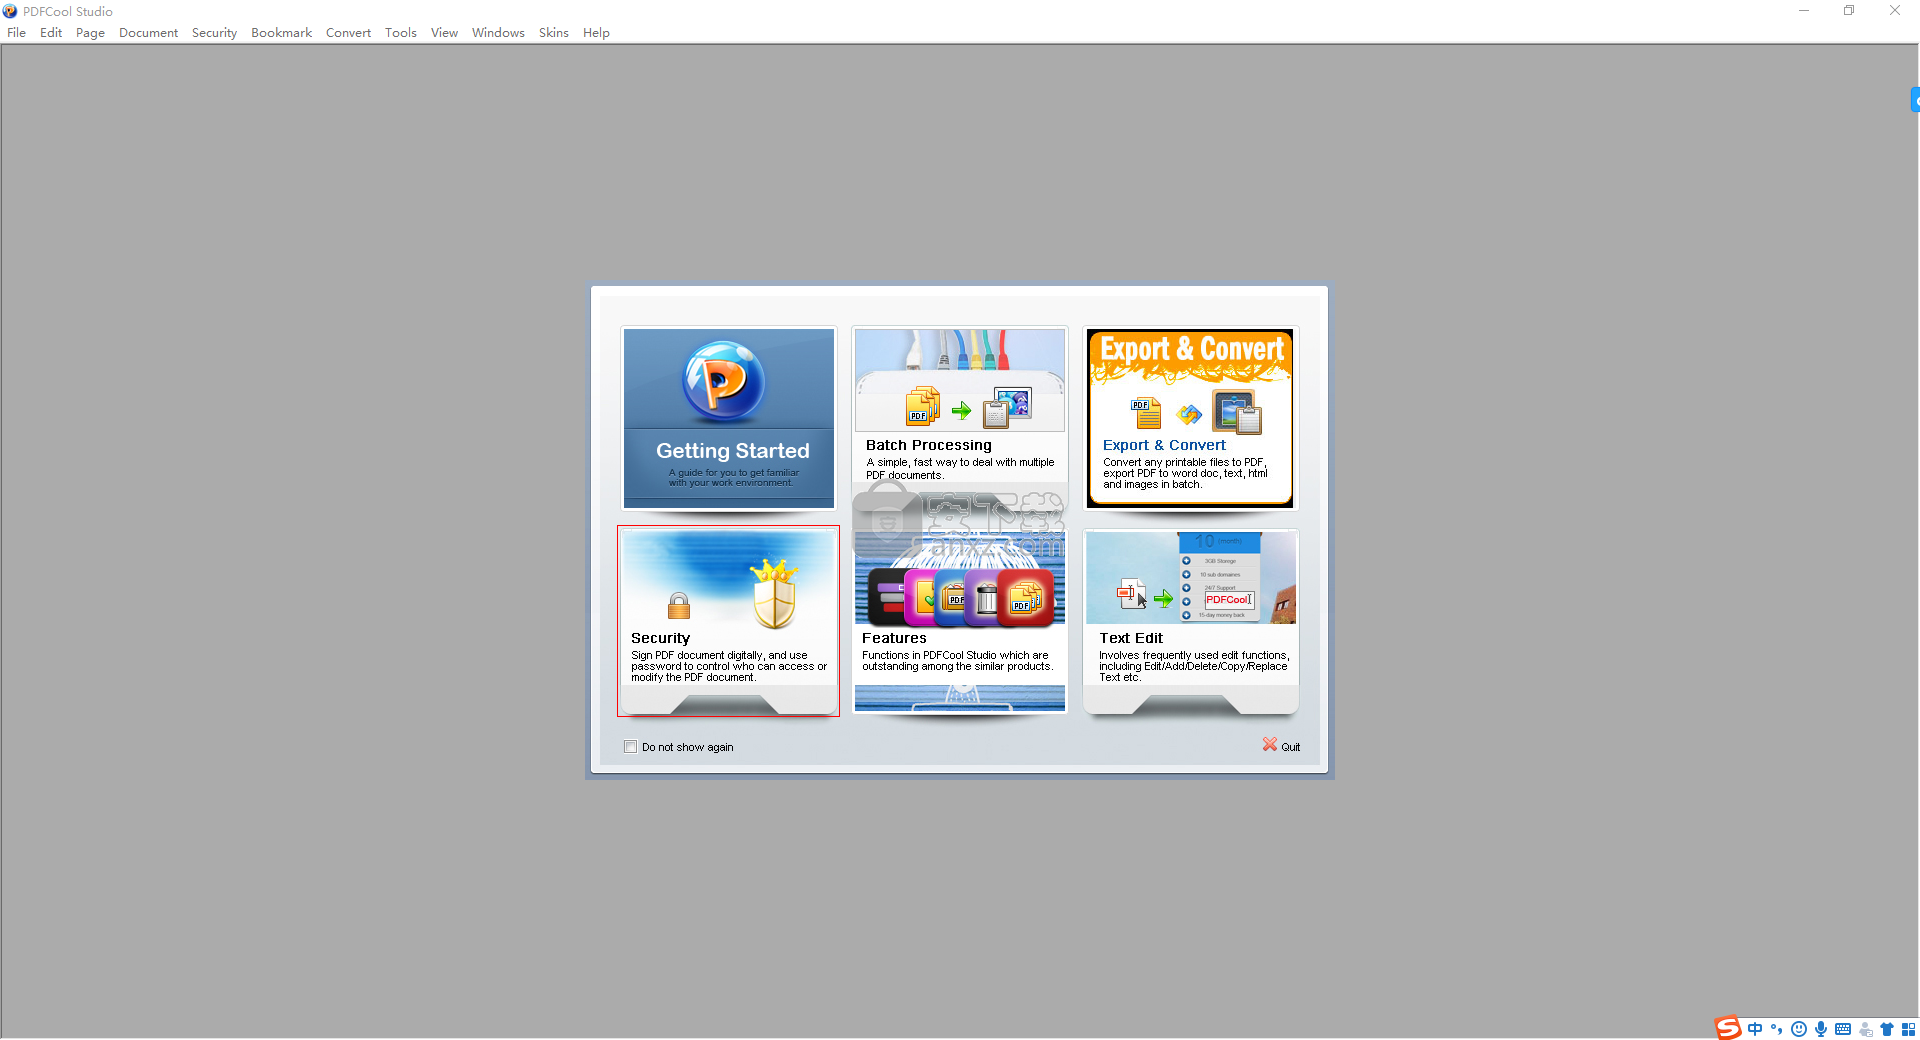Click the PDFCool logo ball in Getting Started
The height and width of the screenshot is (1040, 1920).
[x=724, y=382]
